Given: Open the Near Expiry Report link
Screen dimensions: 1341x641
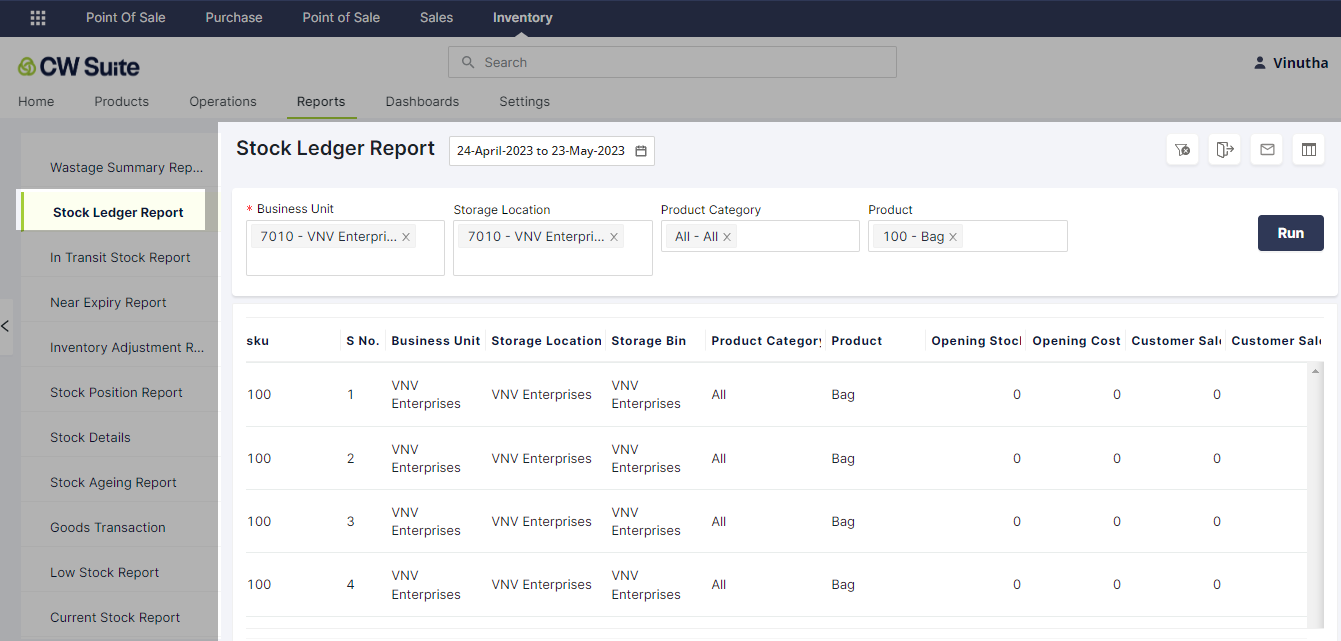Looking at the screenshot, I should tap(108, 303).
